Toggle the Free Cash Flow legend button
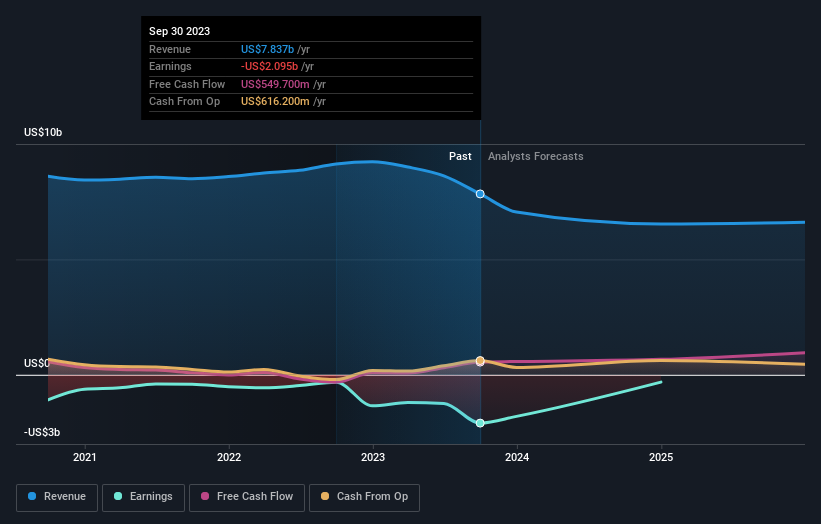821x524 pixels. click(247, 497)
